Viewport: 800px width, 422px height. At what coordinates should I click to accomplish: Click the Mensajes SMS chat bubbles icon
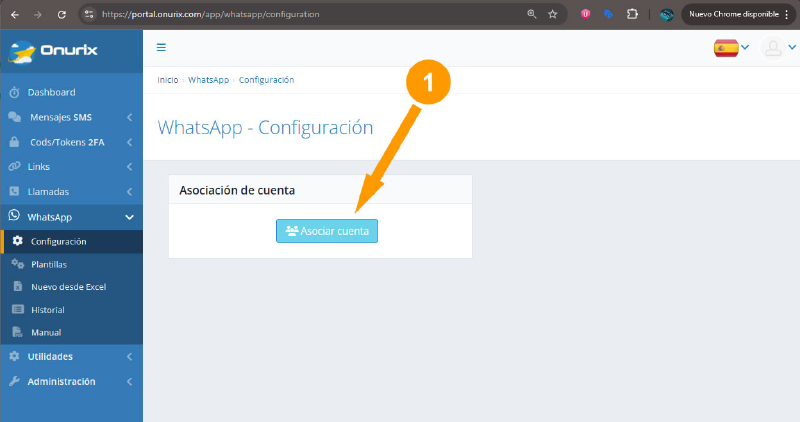[15, 117]
